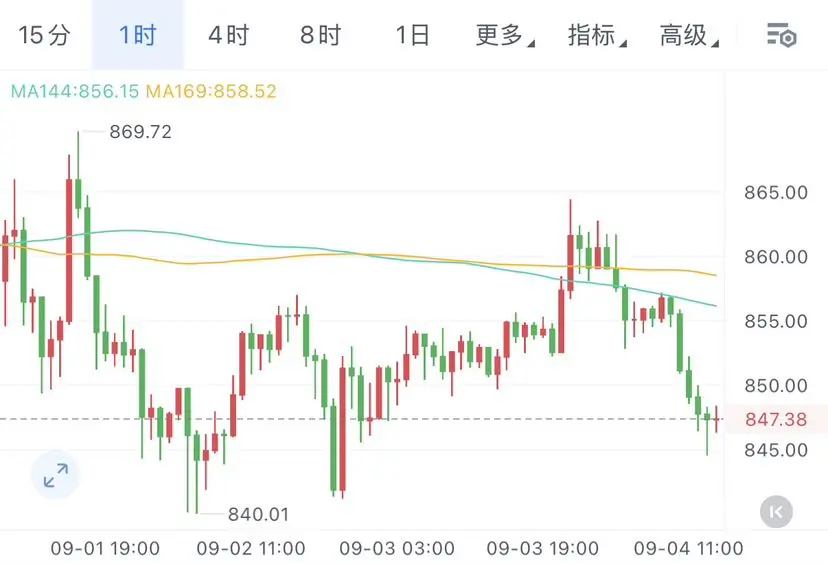Select the 1日 daily timeframe
The width and height of the screenshot is (828, 564).
click(412, 35)
